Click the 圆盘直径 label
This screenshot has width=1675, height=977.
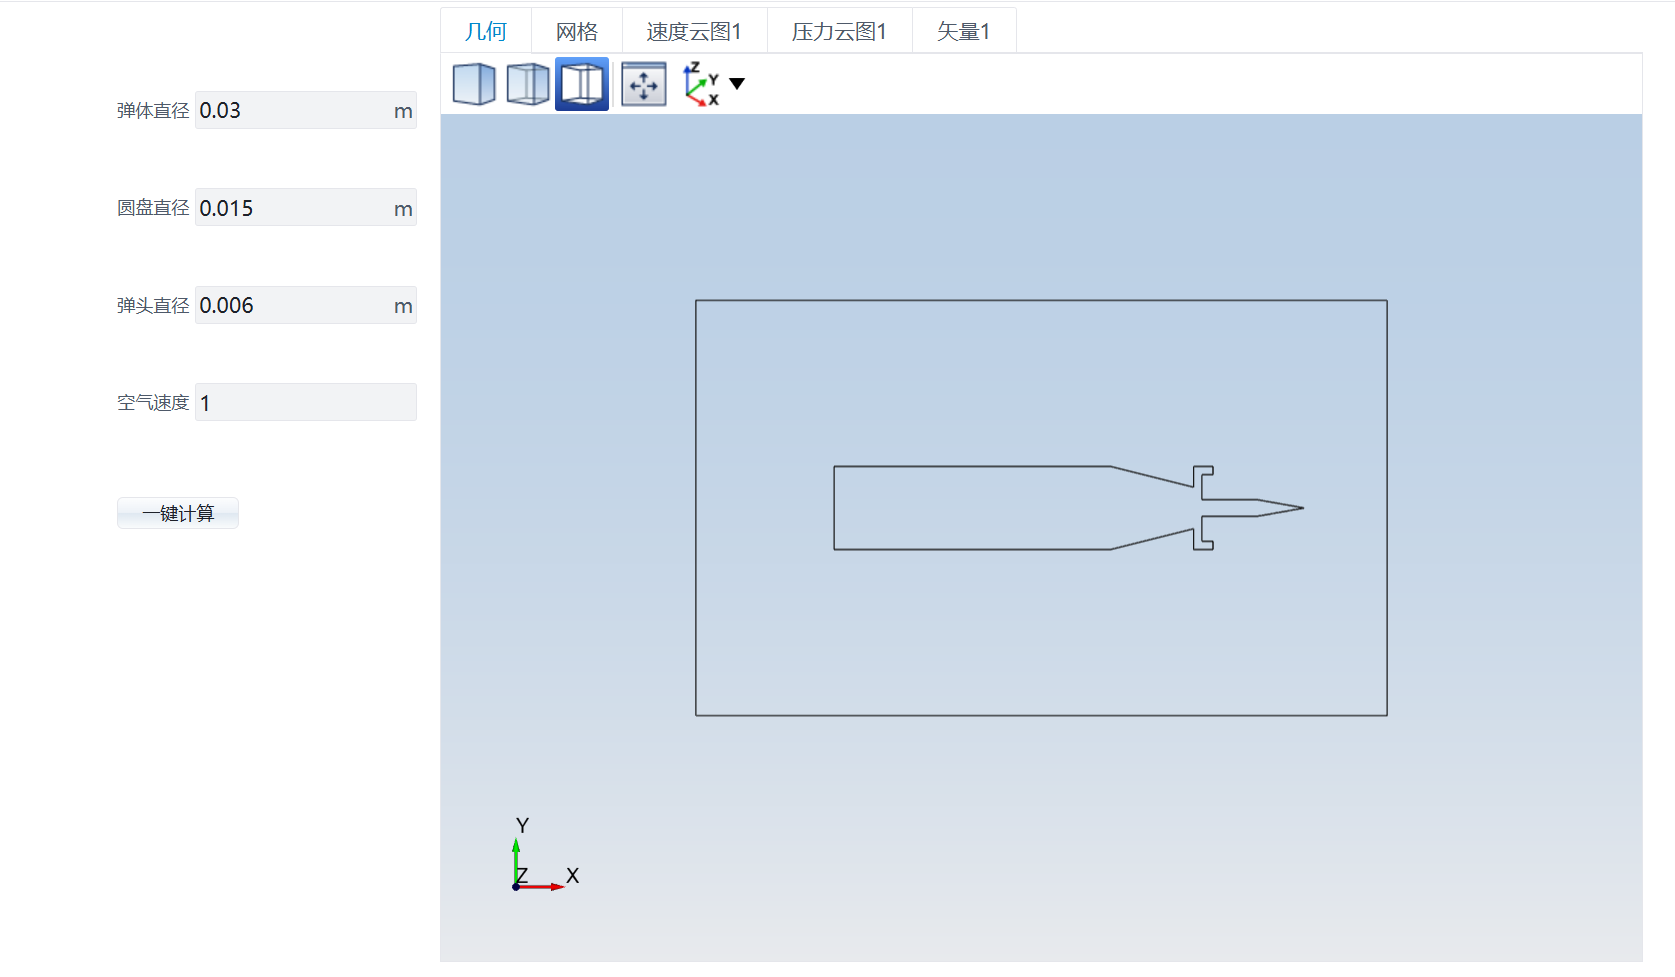point(153,208)
